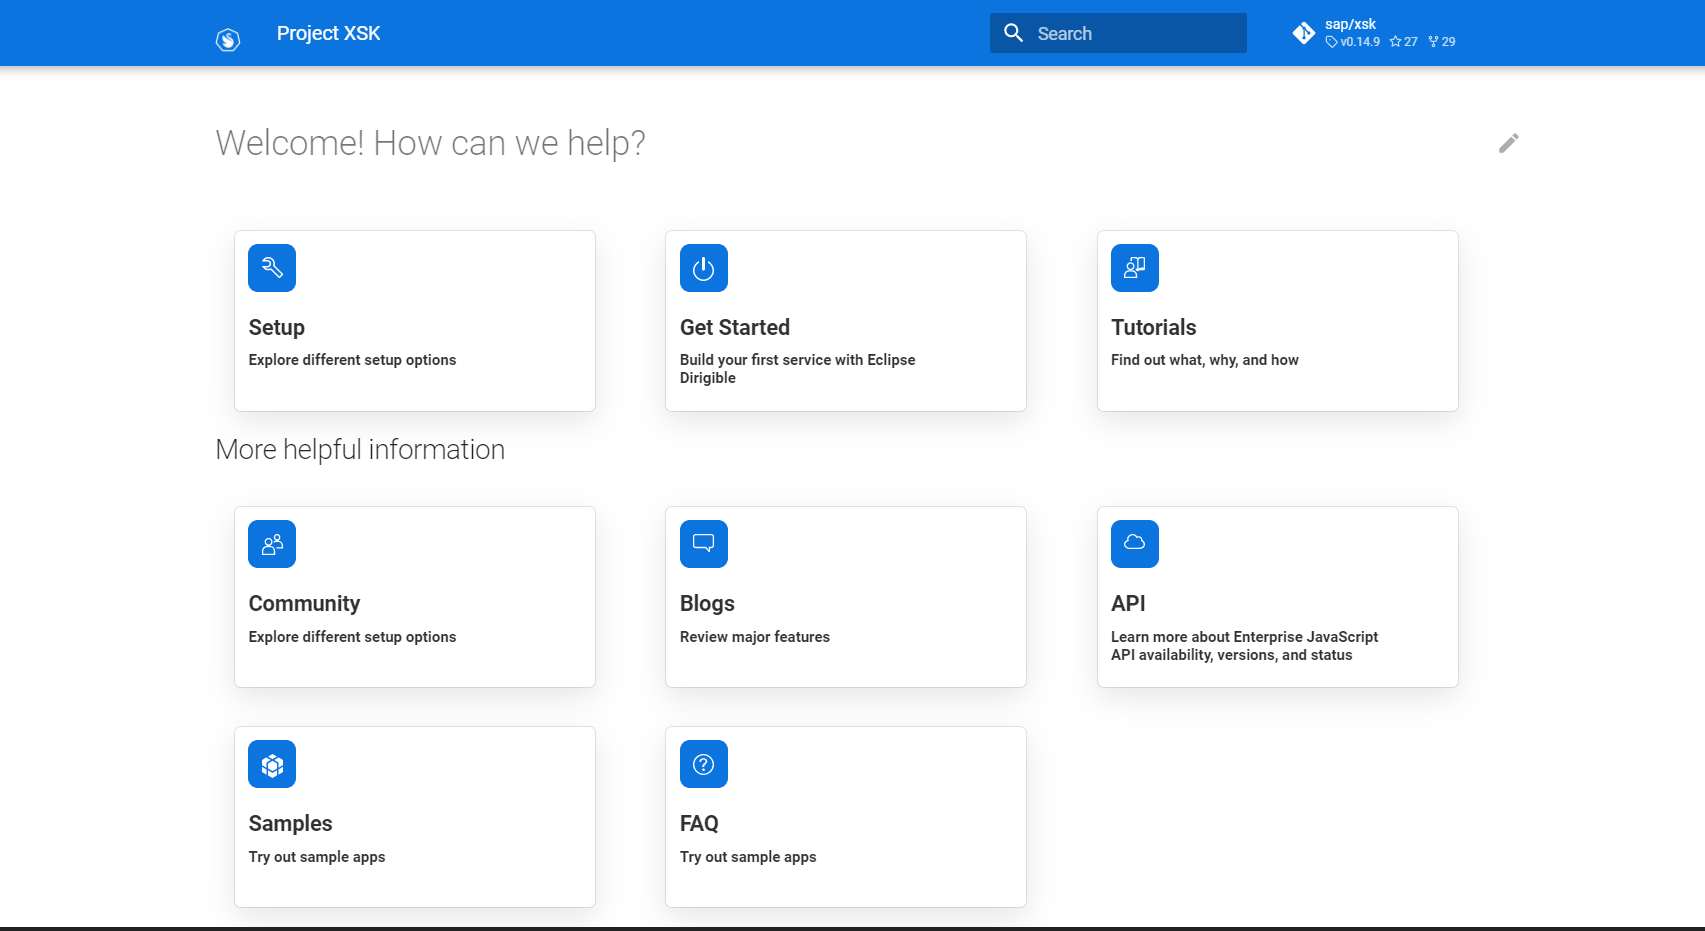Click the cloud icon on the API card
This screenshot has height=931, width=1705.
(1134, 543)
